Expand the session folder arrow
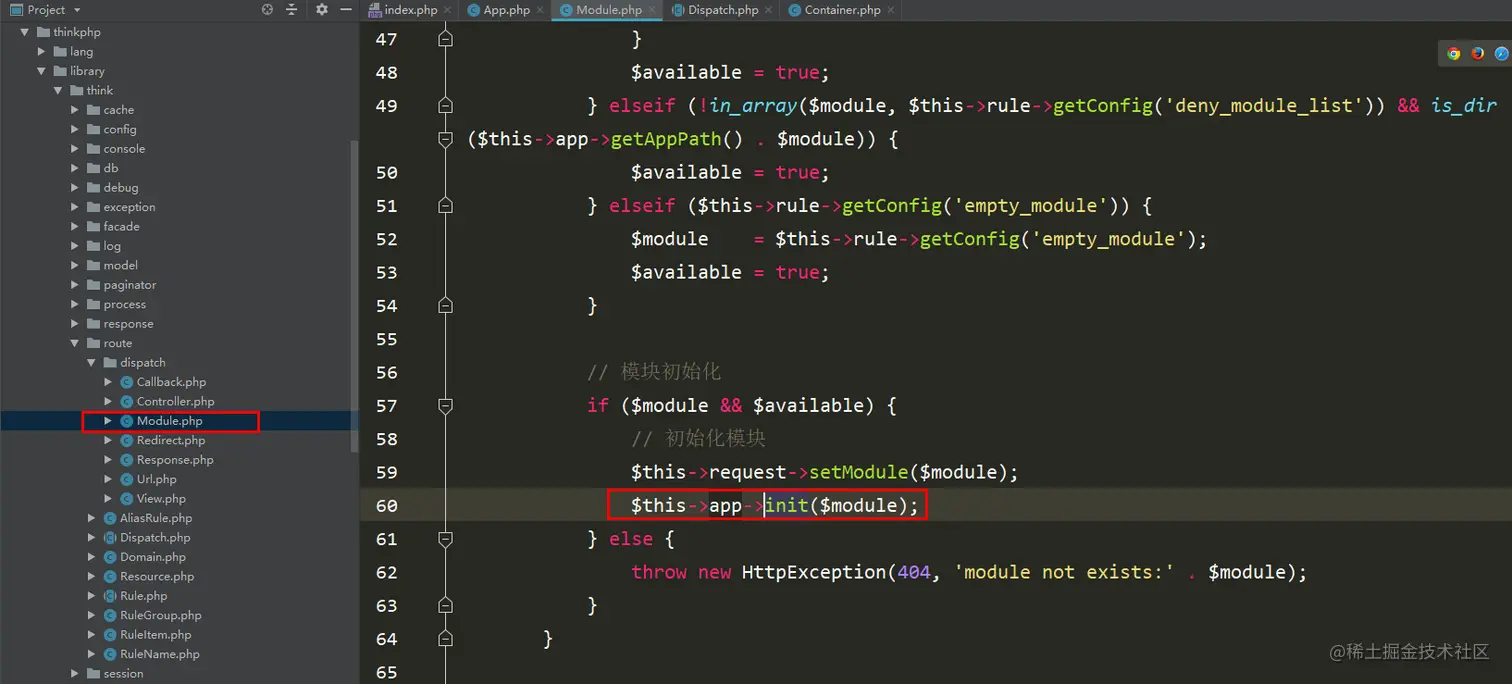This screenshot has width=1512, height=684. (x=75, y=674)
